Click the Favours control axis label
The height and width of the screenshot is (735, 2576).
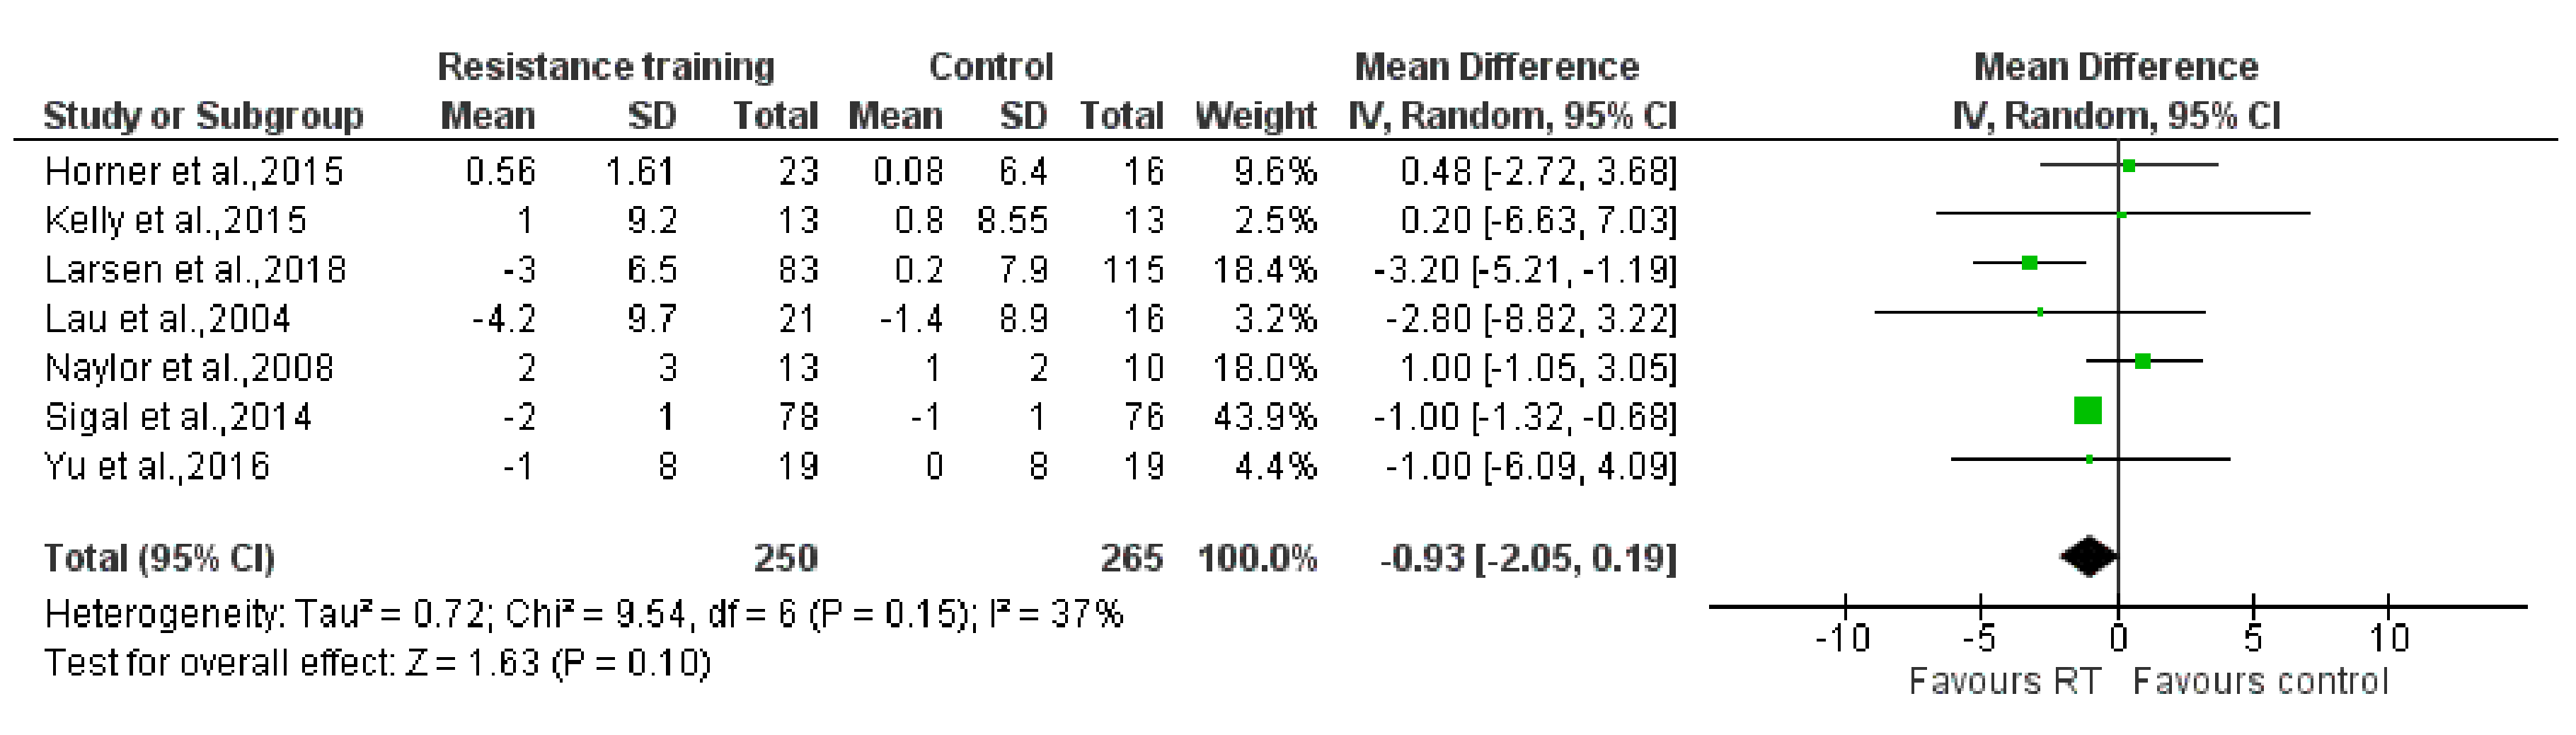point(2260,682)
